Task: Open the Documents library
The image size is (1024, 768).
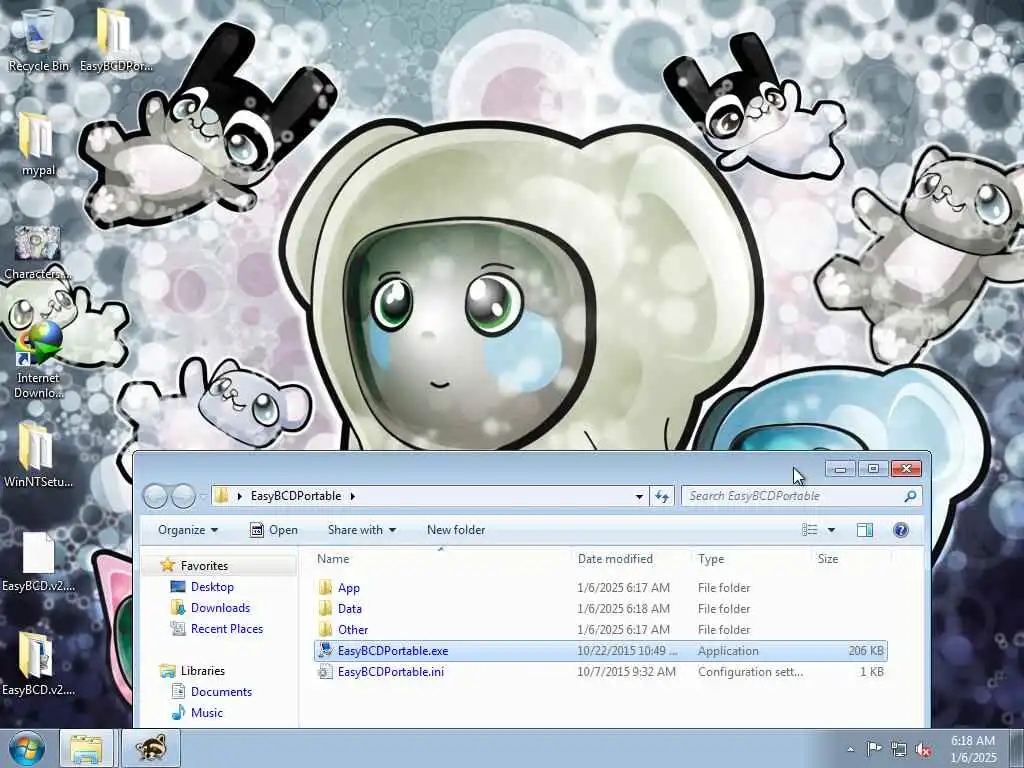Action: pos(221,692)
